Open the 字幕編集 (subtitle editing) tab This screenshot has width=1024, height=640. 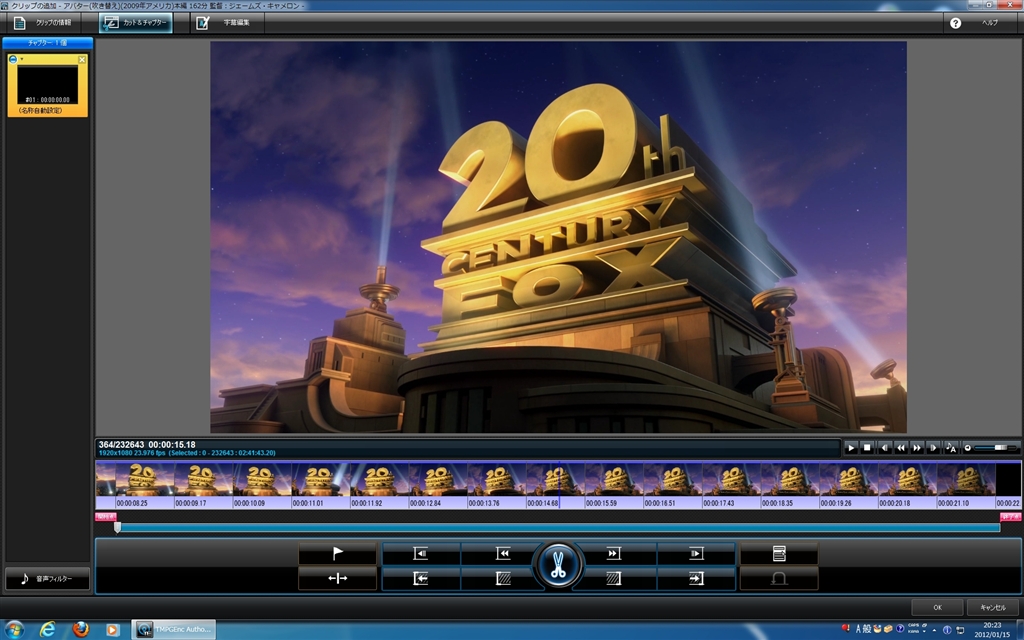tap(227, 23)
